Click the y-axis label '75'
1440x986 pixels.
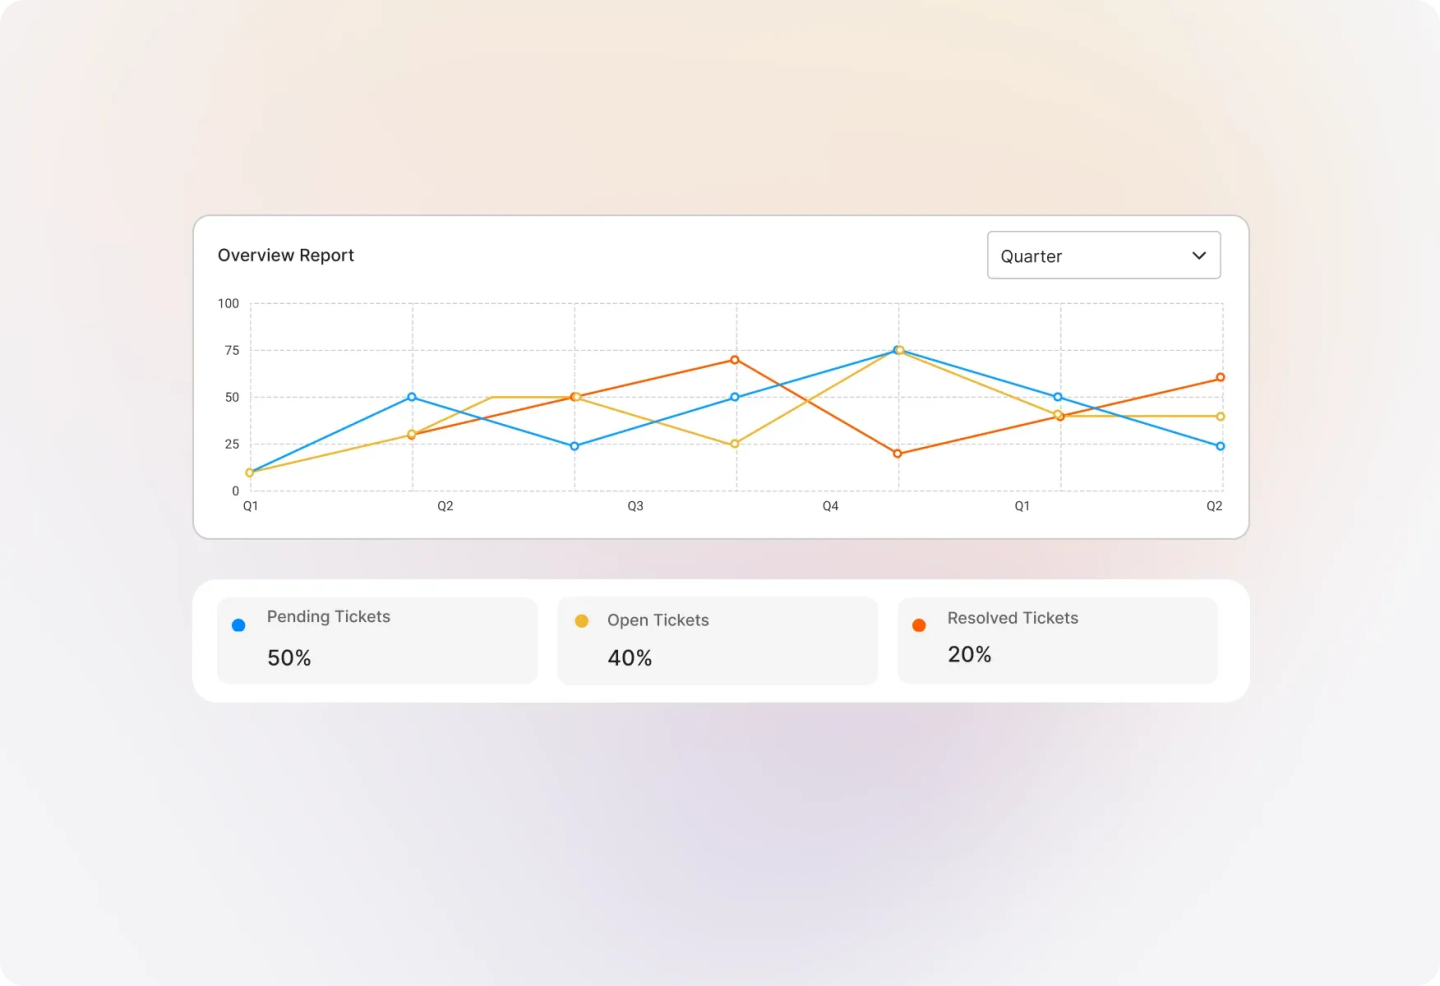pos(232,350)
